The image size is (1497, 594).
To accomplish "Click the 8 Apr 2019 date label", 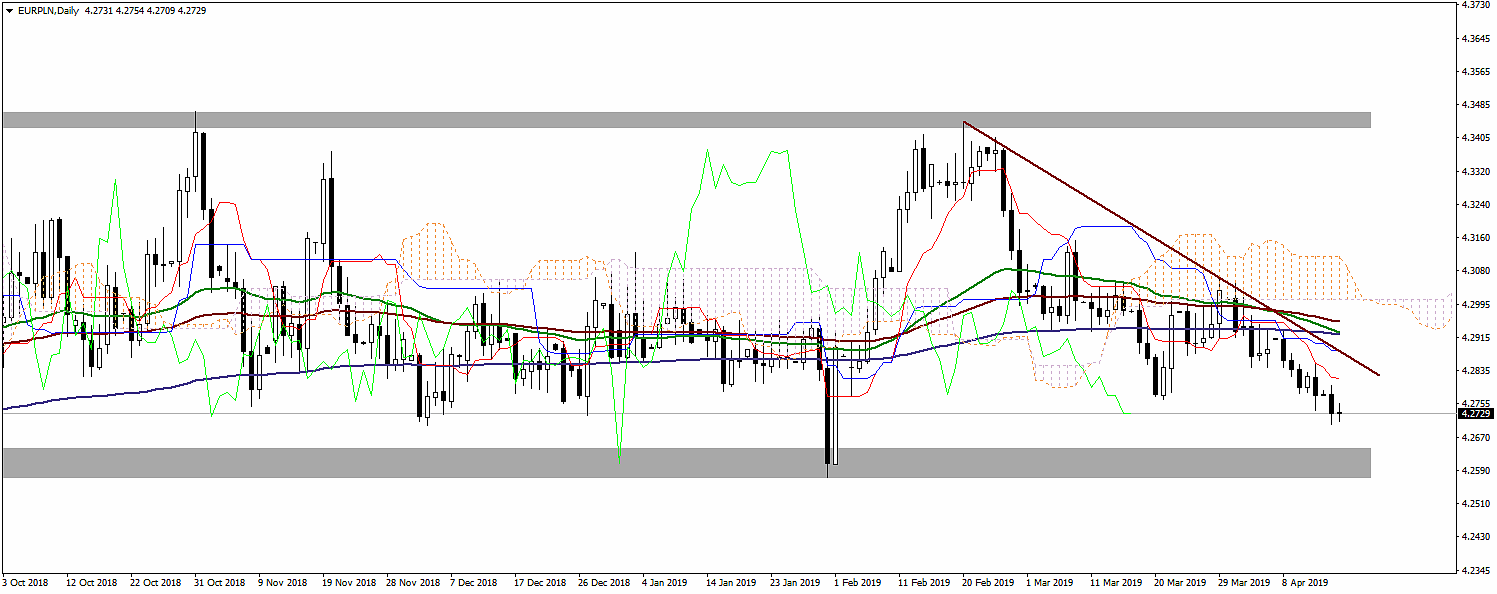I will [x=1305, y=582].
